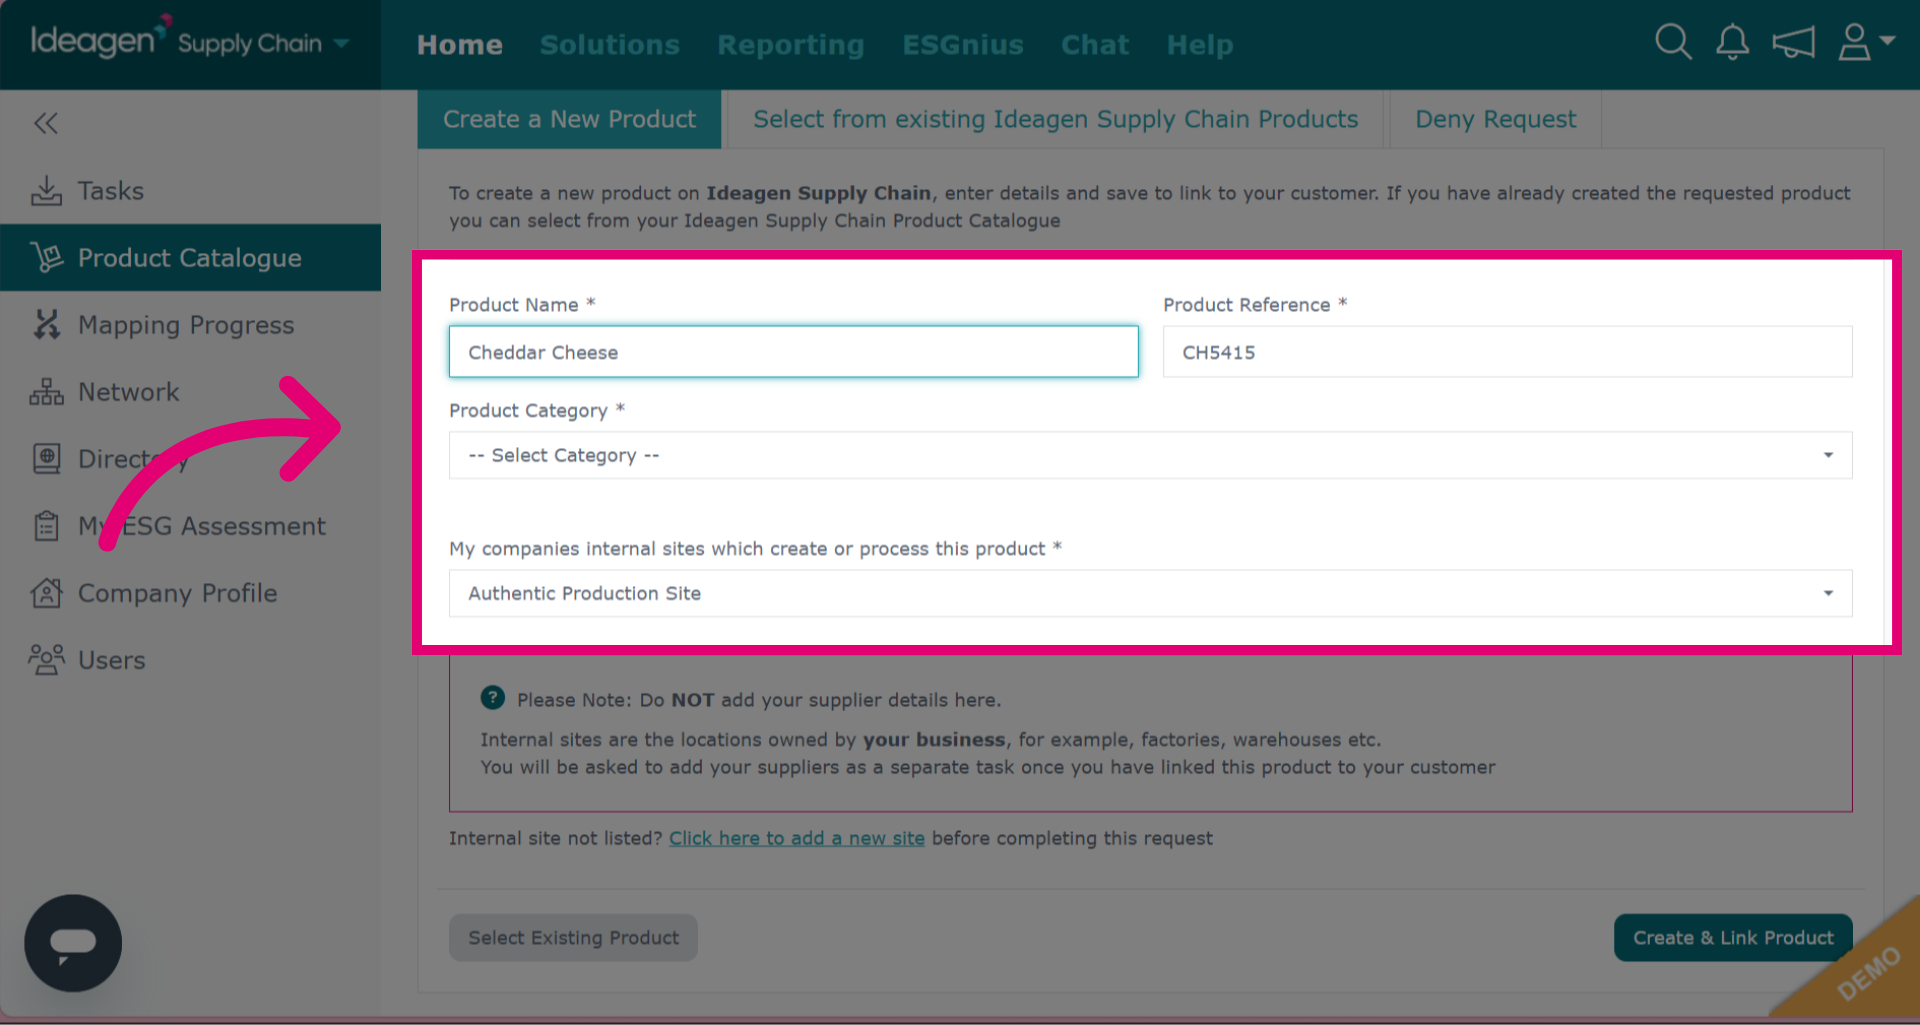Open the Solutions menu

[x=610, y=45]
